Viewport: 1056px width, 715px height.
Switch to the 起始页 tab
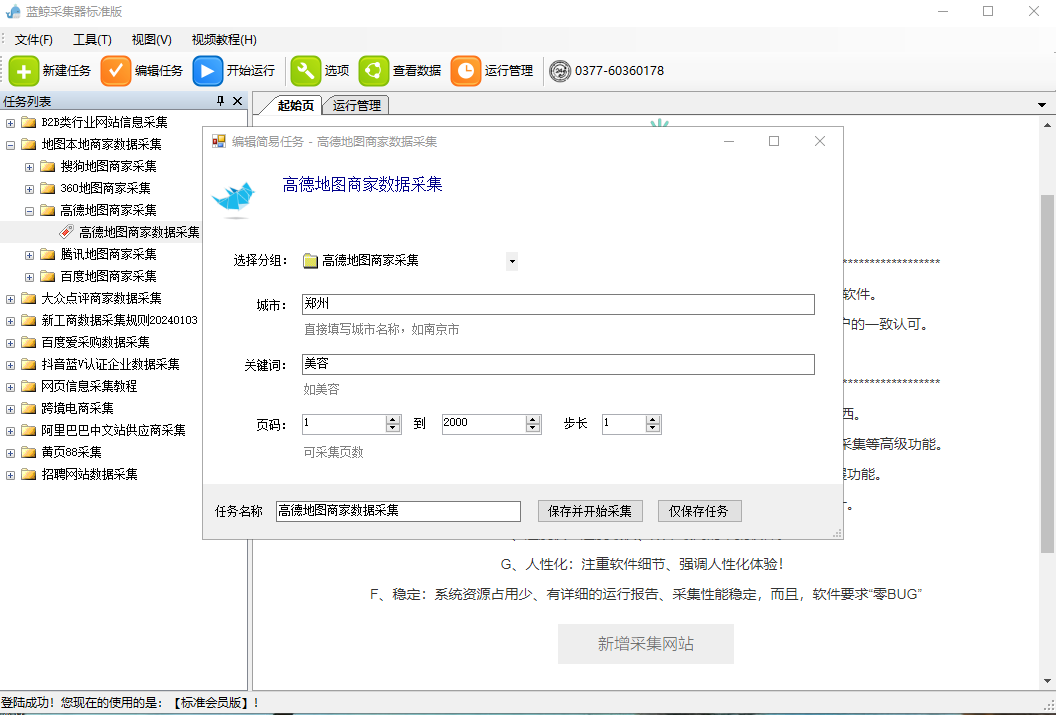pyautogui.click(x=295, y=106)
